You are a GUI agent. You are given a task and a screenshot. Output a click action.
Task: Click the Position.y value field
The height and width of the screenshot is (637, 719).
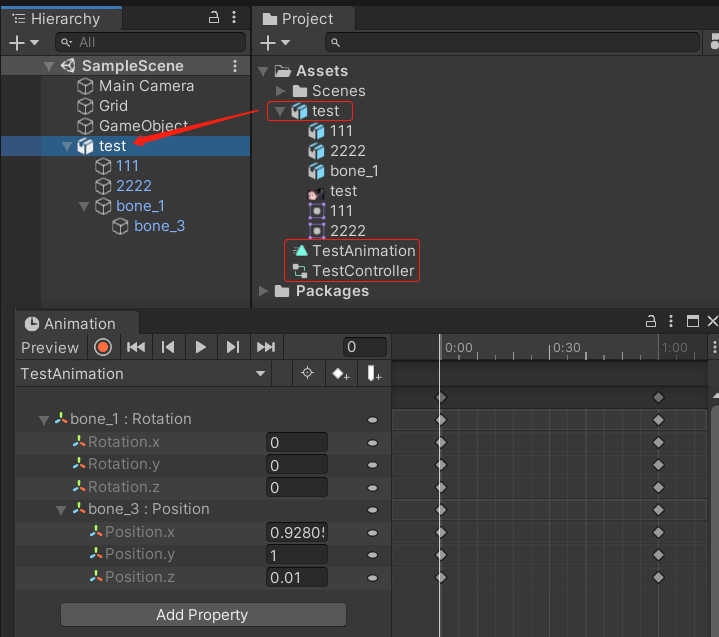tap(296, 554)
